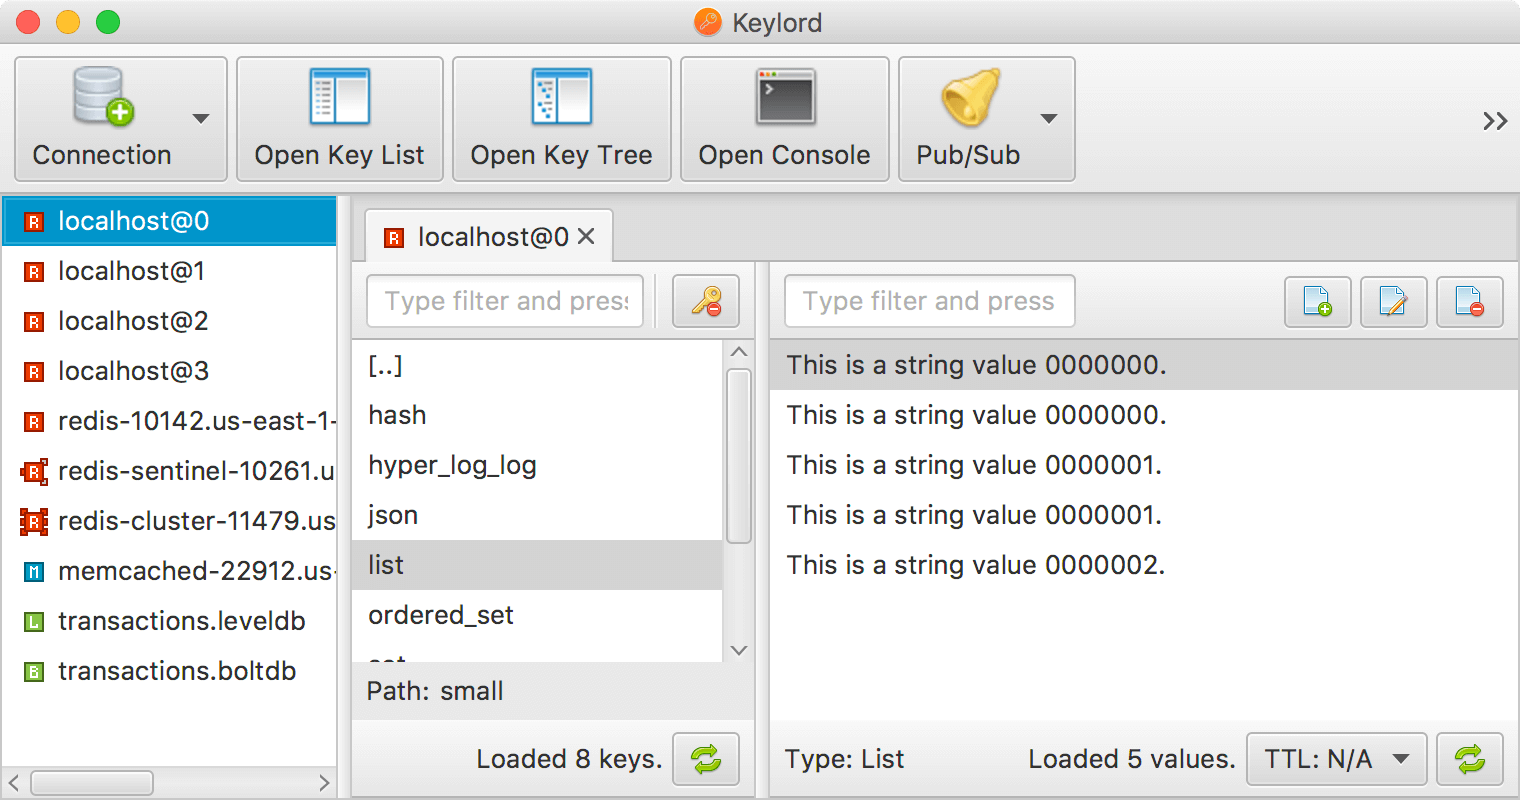Select the ordered_set key
The image size is (1520, 800).
(x=537, y=615)
